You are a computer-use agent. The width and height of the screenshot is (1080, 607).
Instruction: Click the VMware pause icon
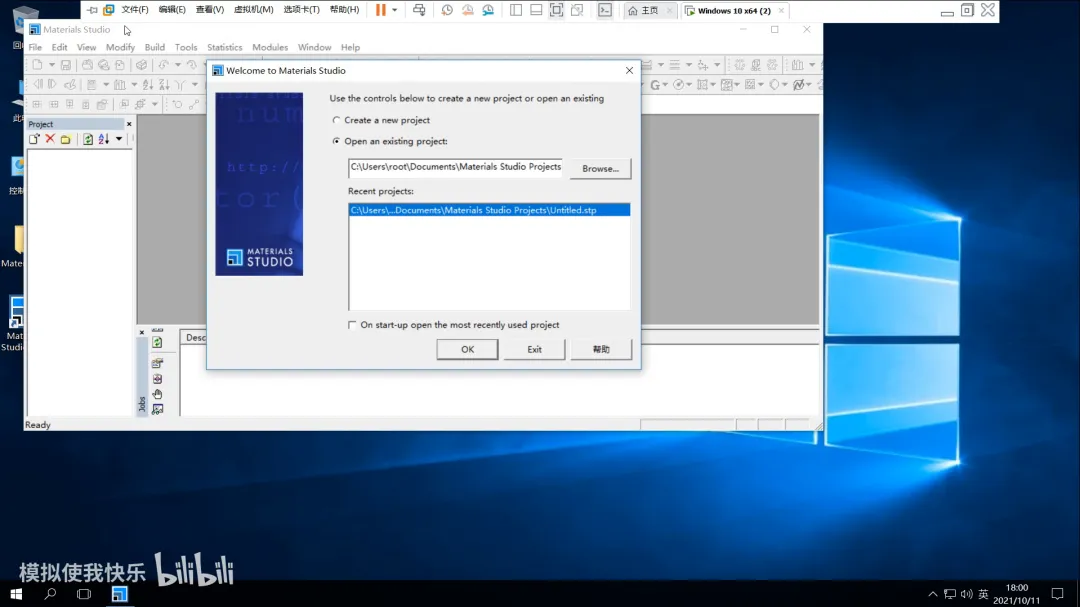coord(380,10)
